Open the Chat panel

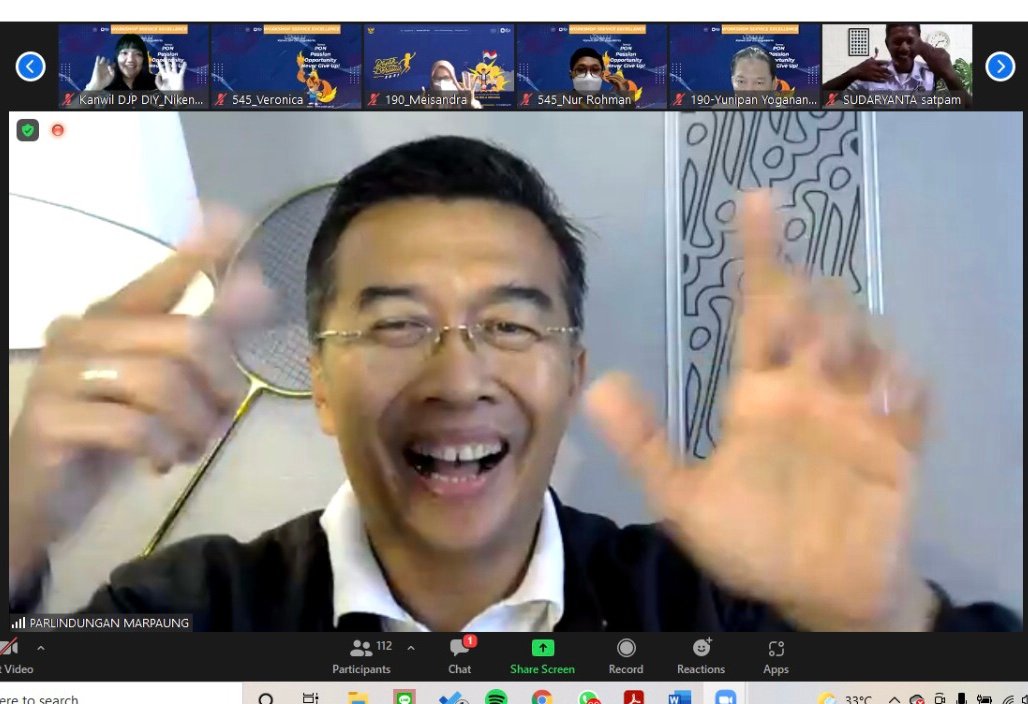coord(459,656)
